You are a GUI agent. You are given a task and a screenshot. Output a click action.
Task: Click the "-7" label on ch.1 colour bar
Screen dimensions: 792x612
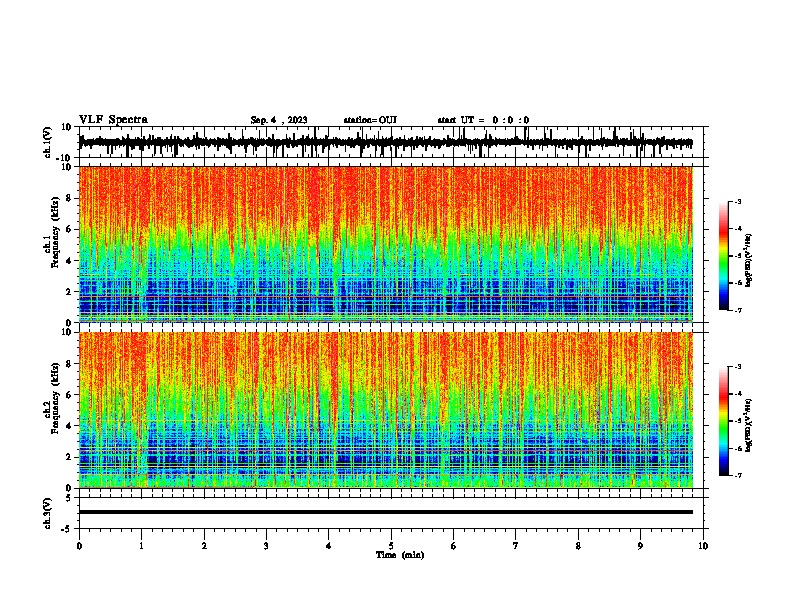738,310
